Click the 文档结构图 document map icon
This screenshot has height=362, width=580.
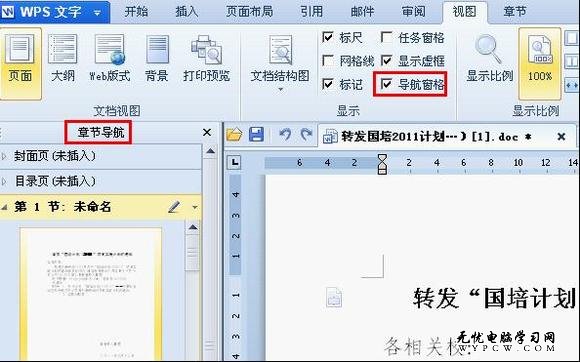click(x=280, y=50)
